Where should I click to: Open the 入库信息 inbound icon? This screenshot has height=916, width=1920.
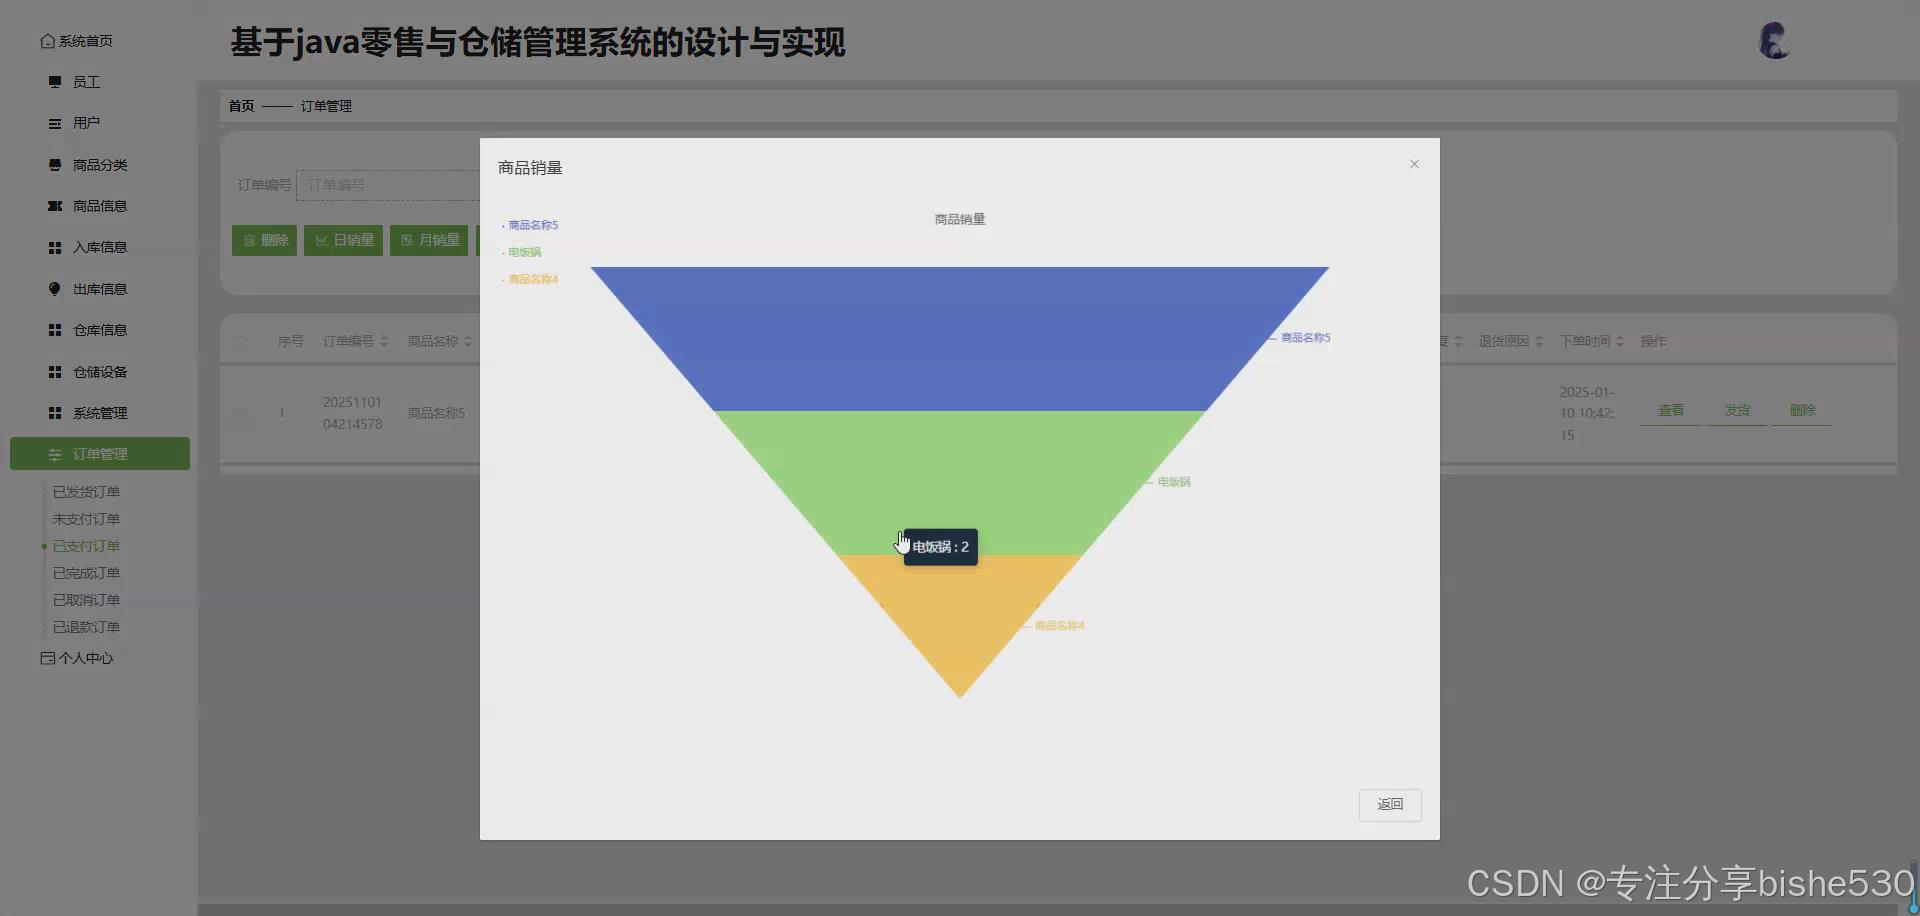tap(54, 246)
